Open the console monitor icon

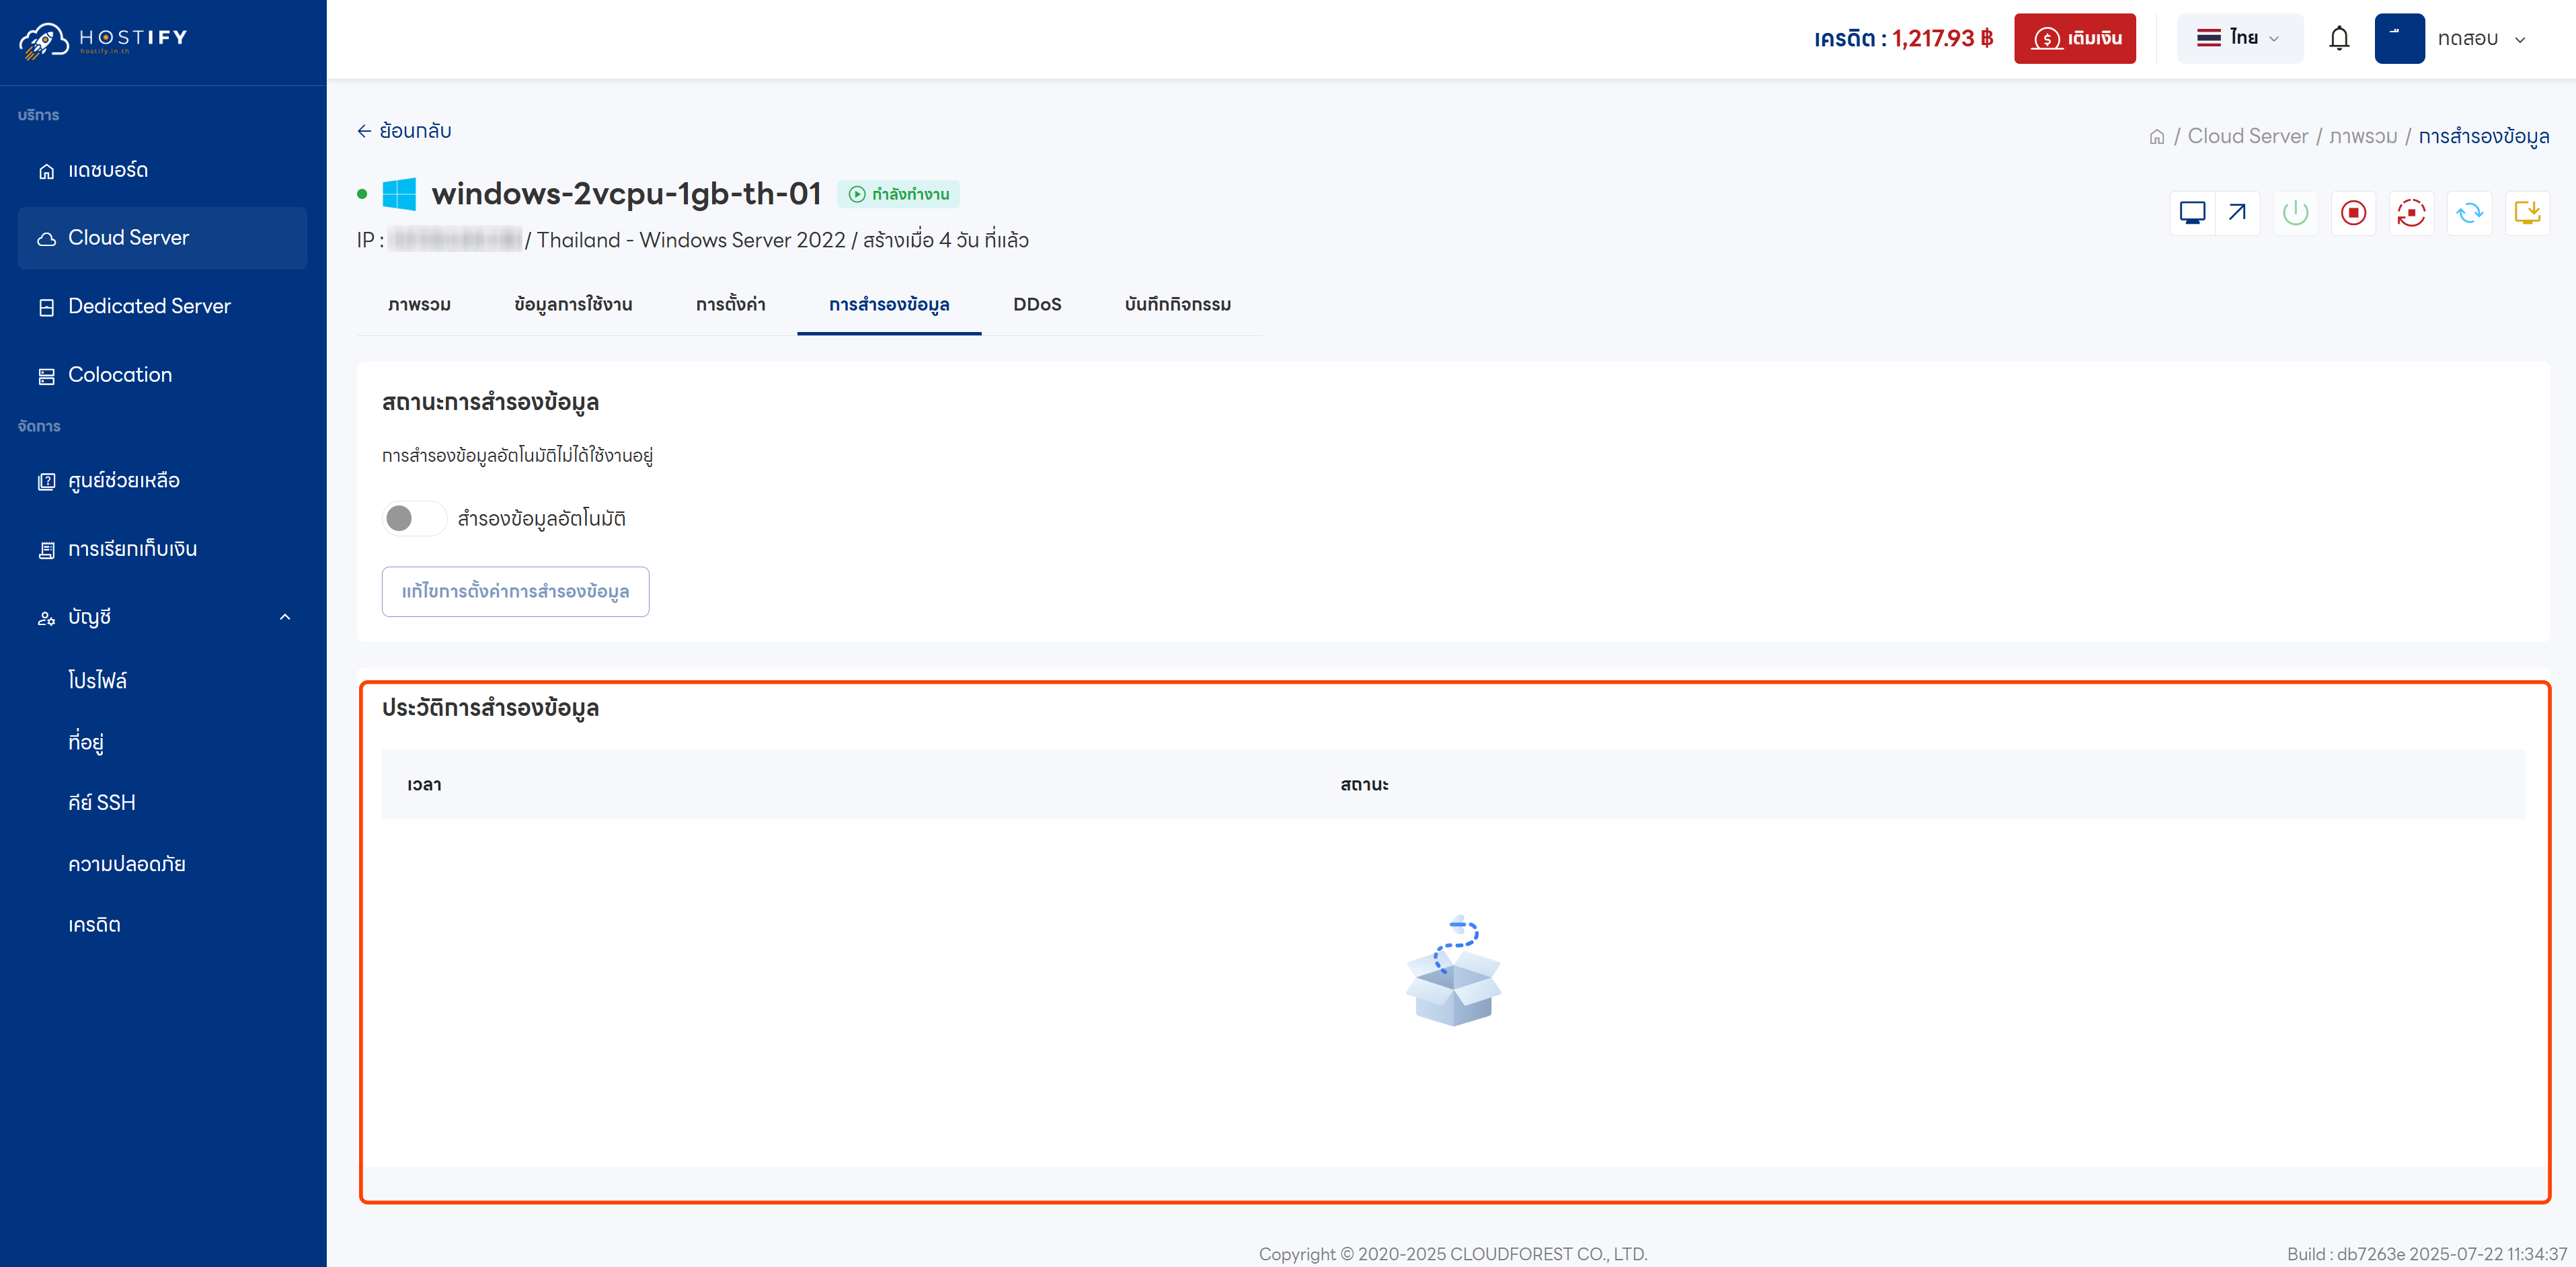(2192, 213)
